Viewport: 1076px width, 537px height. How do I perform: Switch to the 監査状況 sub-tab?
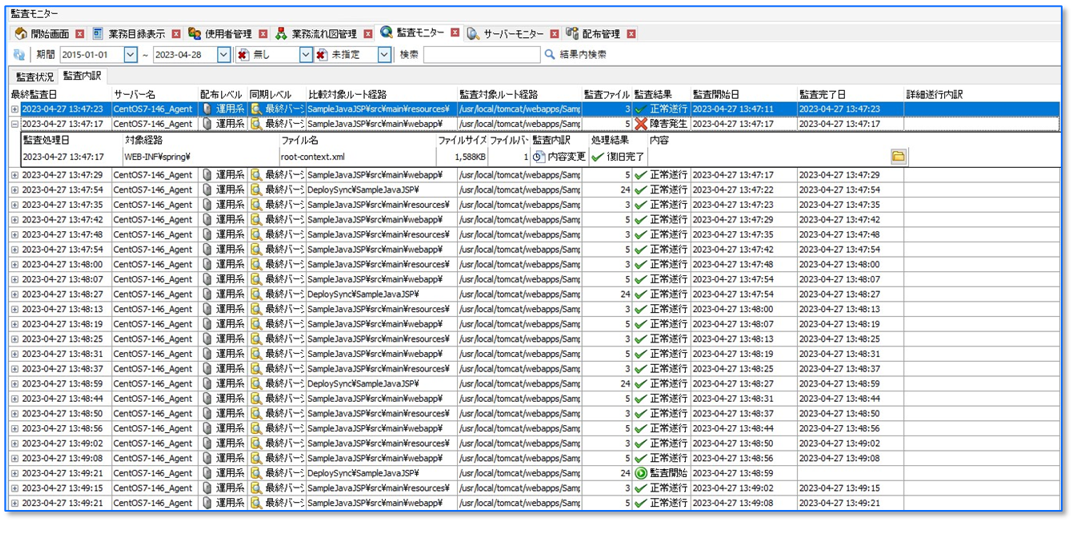pos(35,76)
